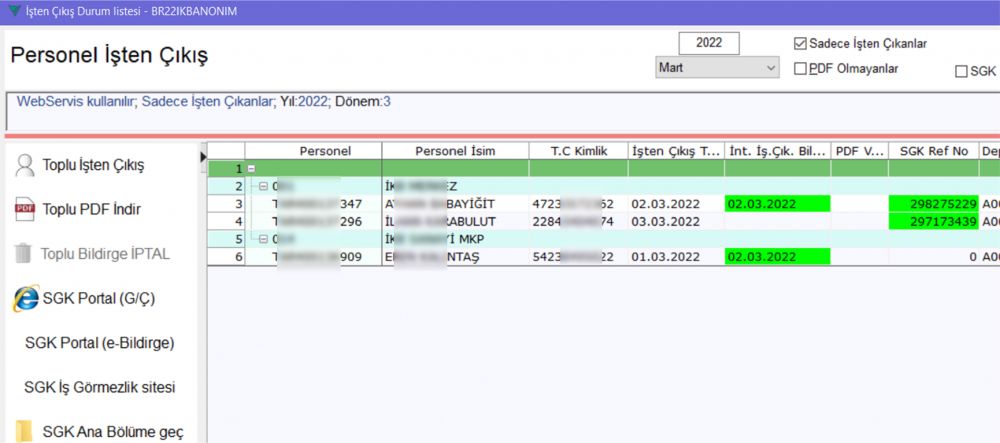Viewport: 1000px width, 443px height.
Task: Click the Toplu İşten Çıkış person icon
Action: pyautogui.click(x=25, y=165)
